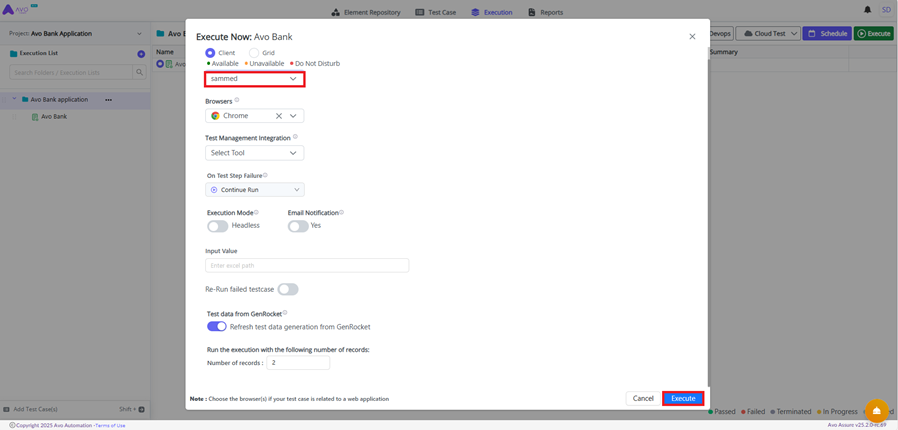This screenshot has width=898, height=430.
Task: Click the Schedule button
Action: [827, 34]
